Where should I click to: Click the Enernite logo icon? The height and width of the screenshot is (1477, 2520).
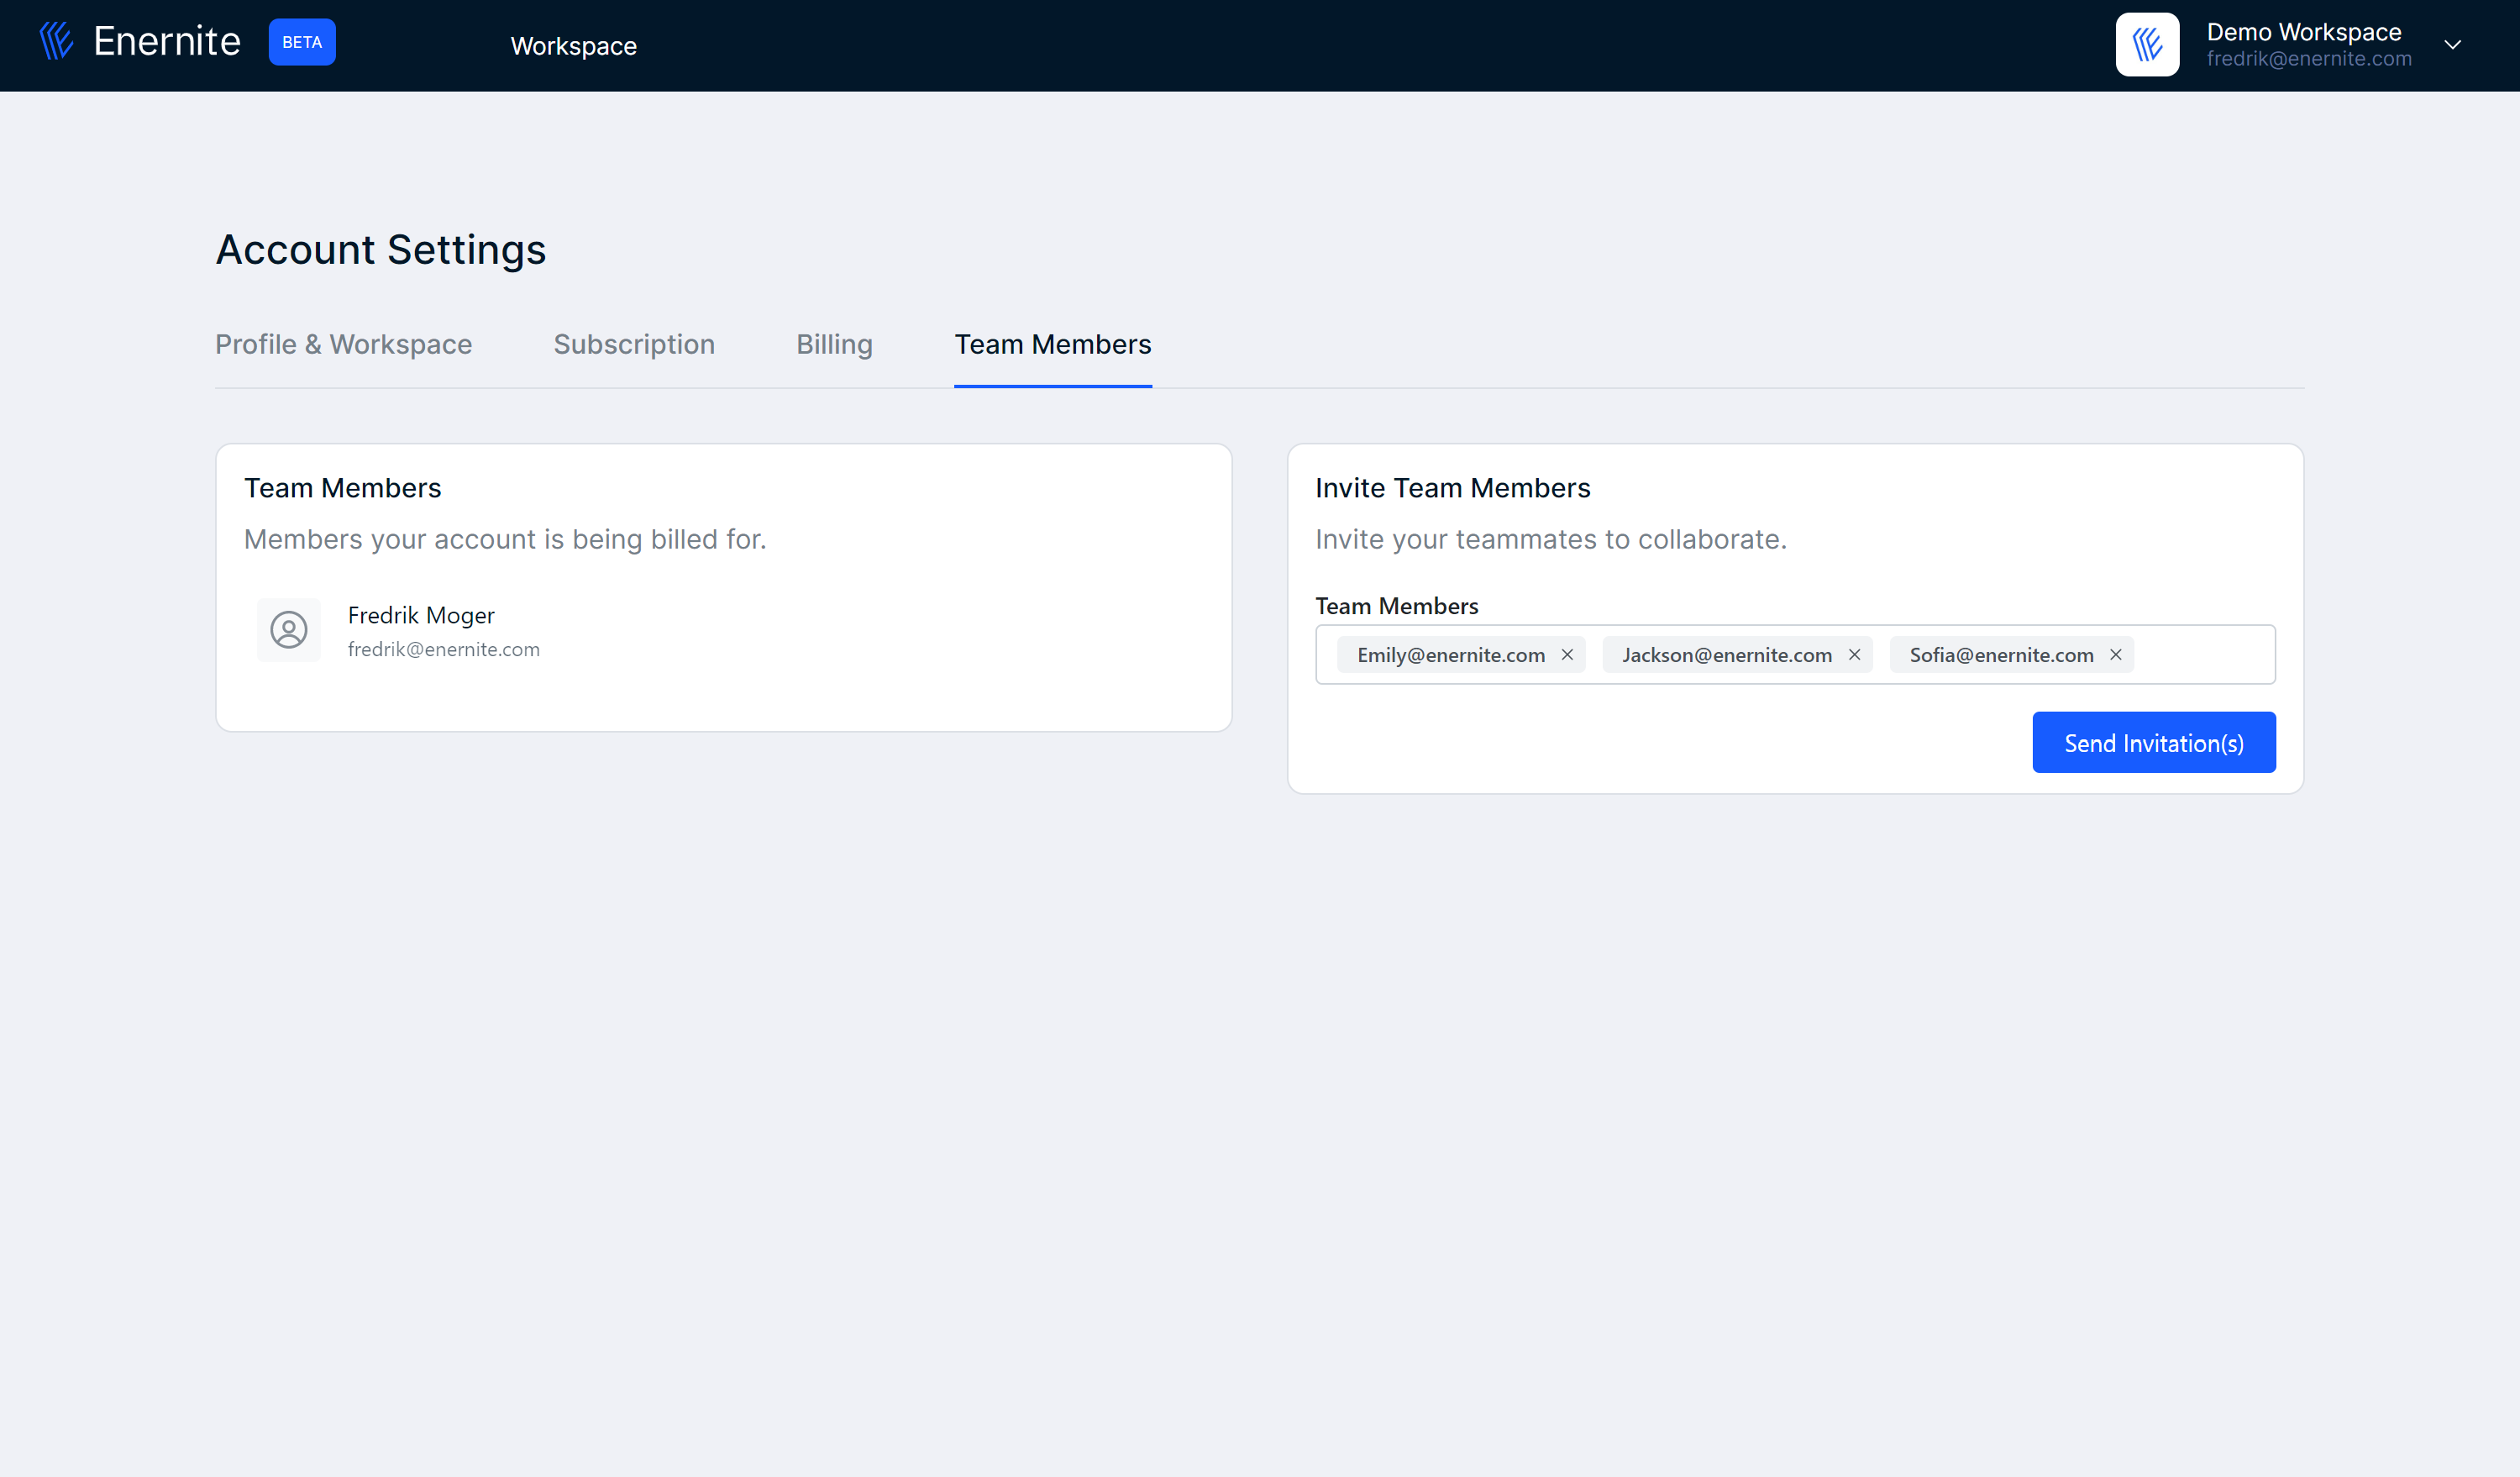pos(56,41)
